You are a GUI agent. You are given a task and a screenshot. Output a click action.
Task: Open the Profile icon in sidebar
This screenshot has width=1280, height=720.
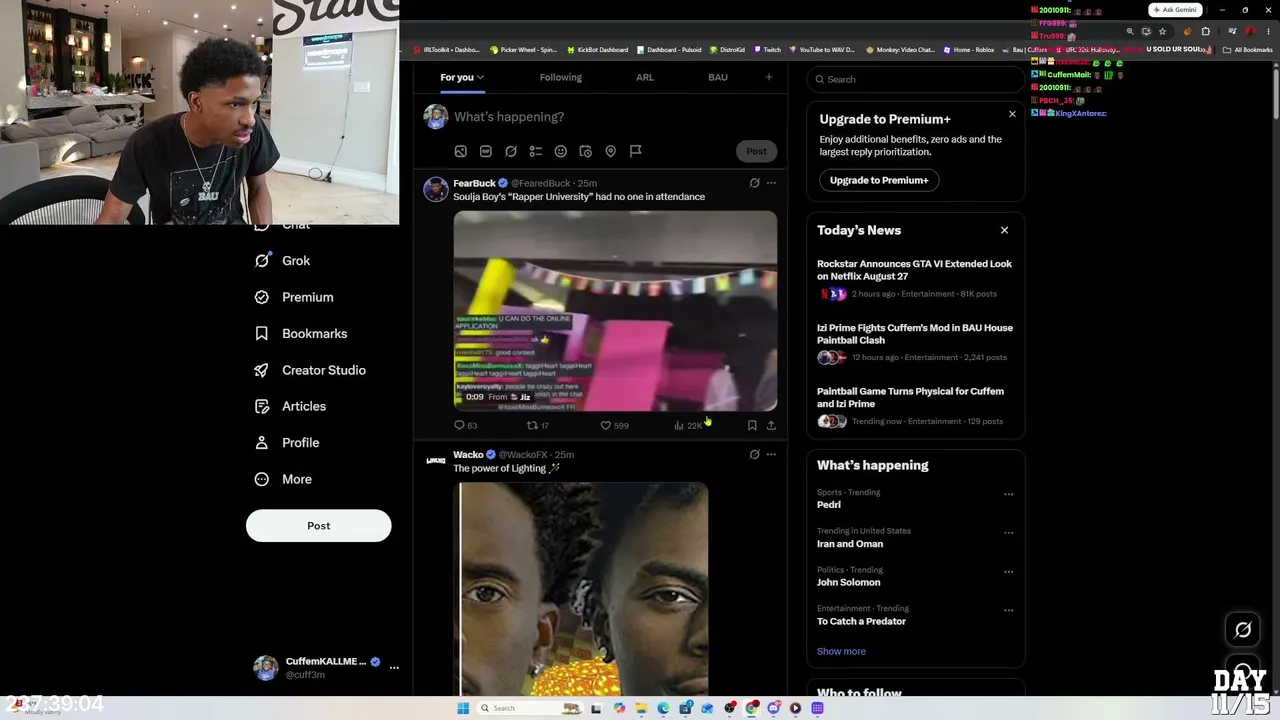tap(262, 442)
